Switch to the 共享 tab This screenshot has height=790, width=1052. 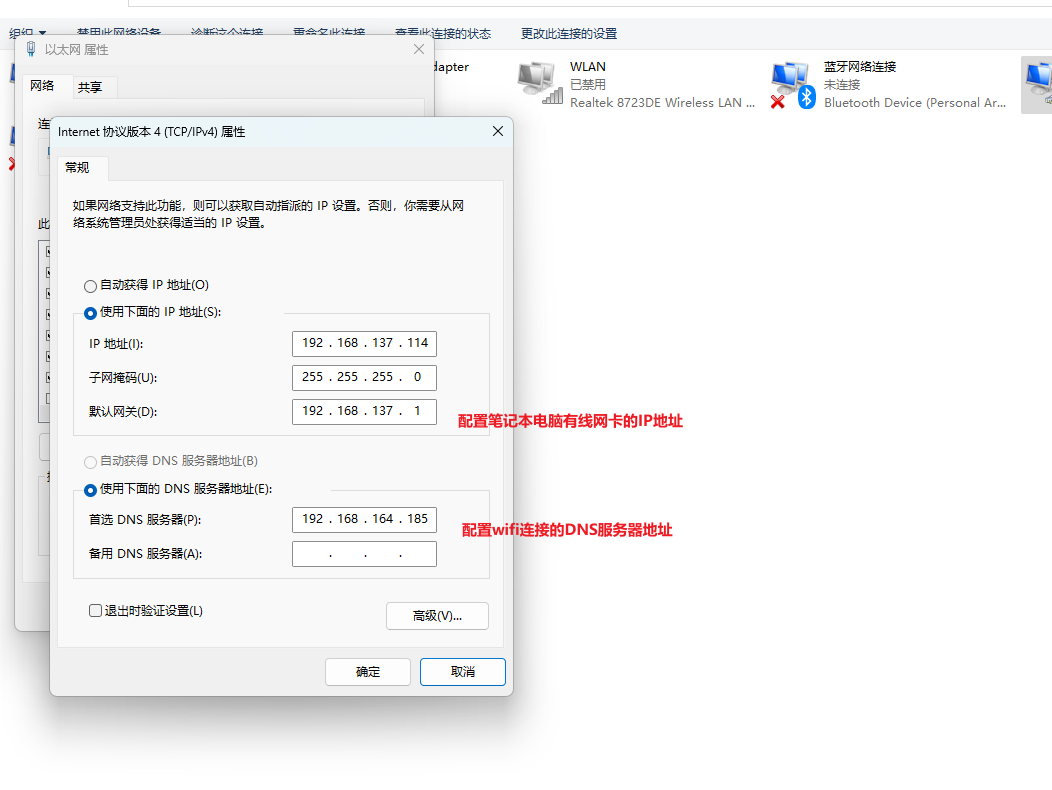click(90, 87)
